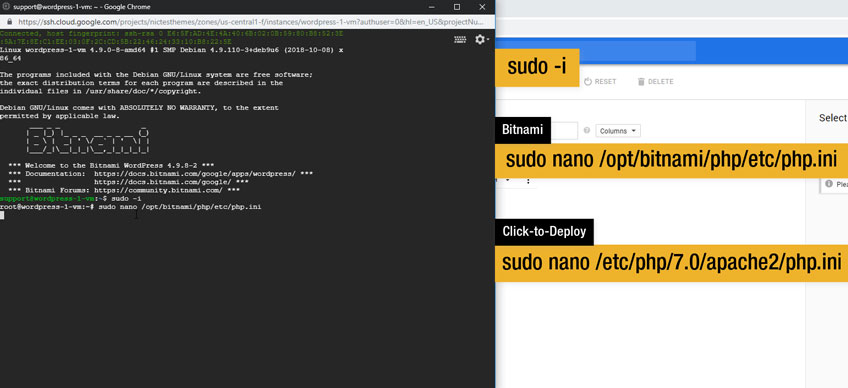Click the power icon beside RESET

click(587, 82)
